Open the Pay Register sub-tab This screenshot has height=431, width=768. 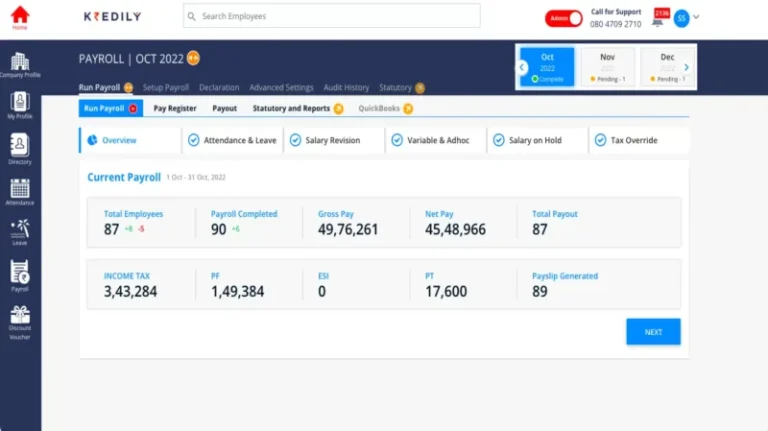click(x=175, y=108)
